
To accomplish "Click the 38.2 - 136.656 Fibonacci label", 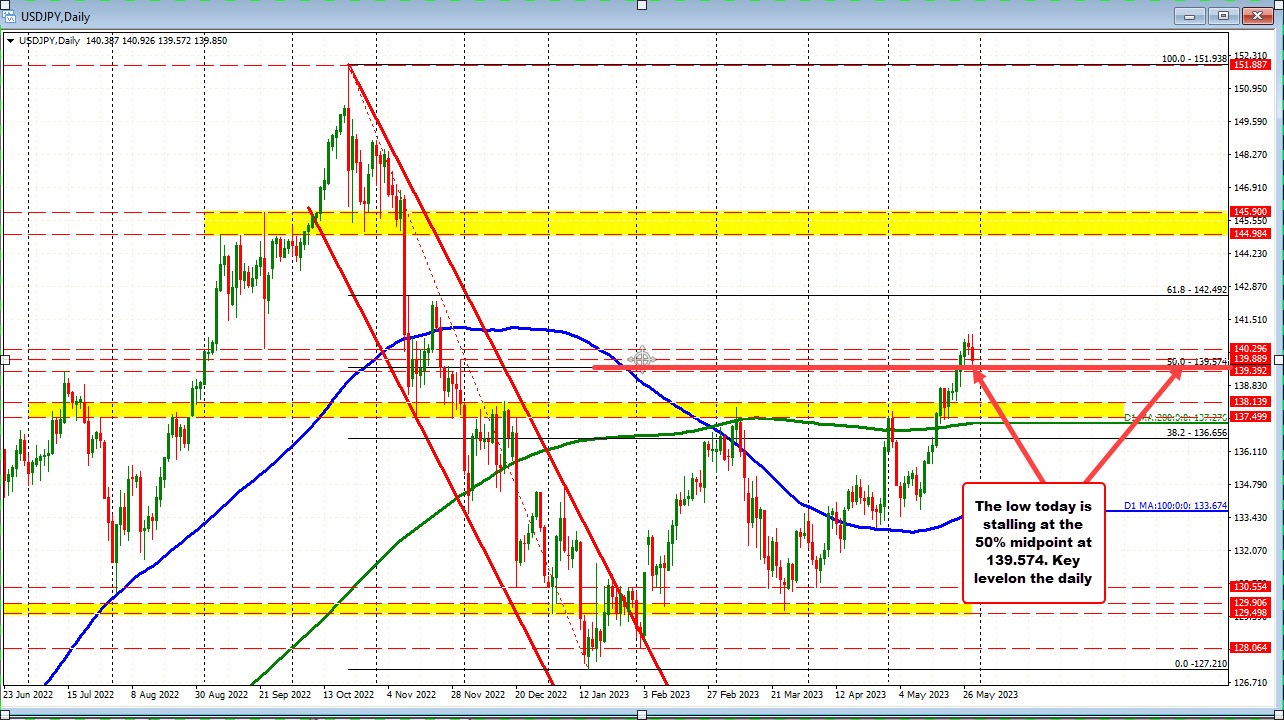I will tap(1196, 433).
